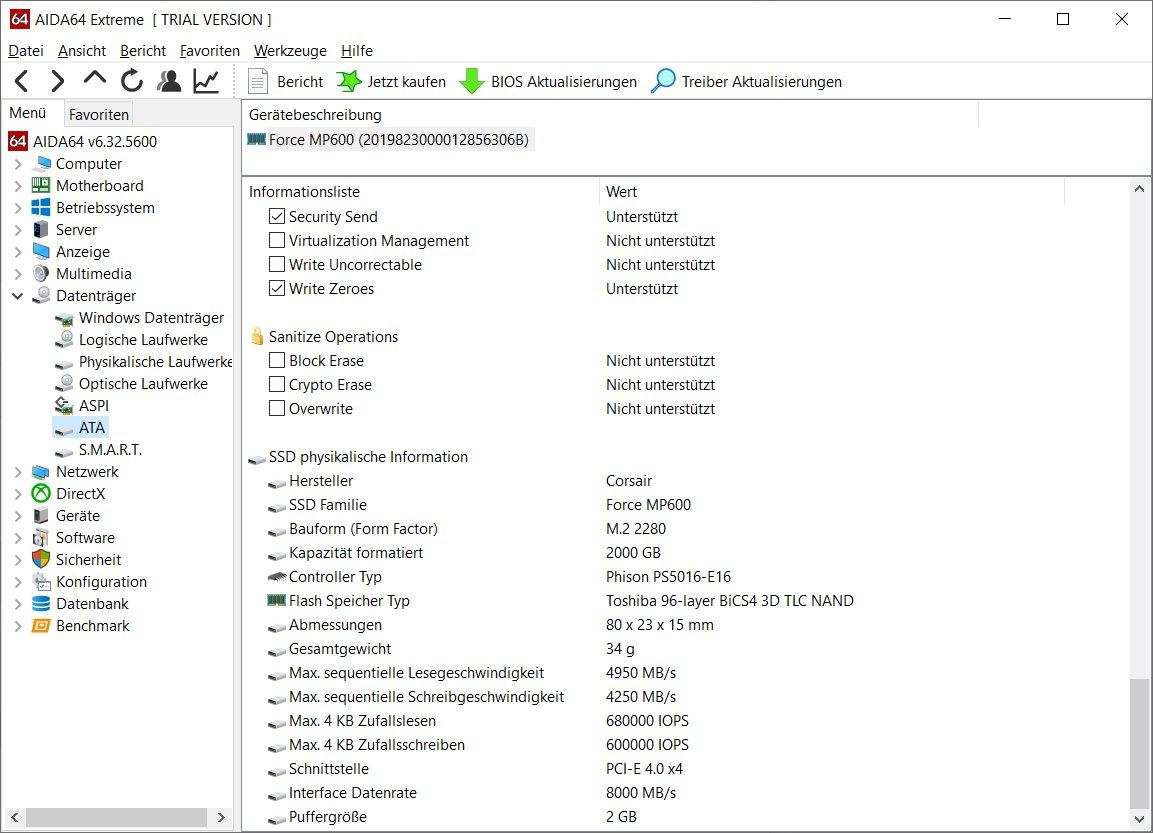The height and width of the screenshot is (833, 1153).
Task: Click the Forward navigation arrow
Action: [x=58, y=82]
